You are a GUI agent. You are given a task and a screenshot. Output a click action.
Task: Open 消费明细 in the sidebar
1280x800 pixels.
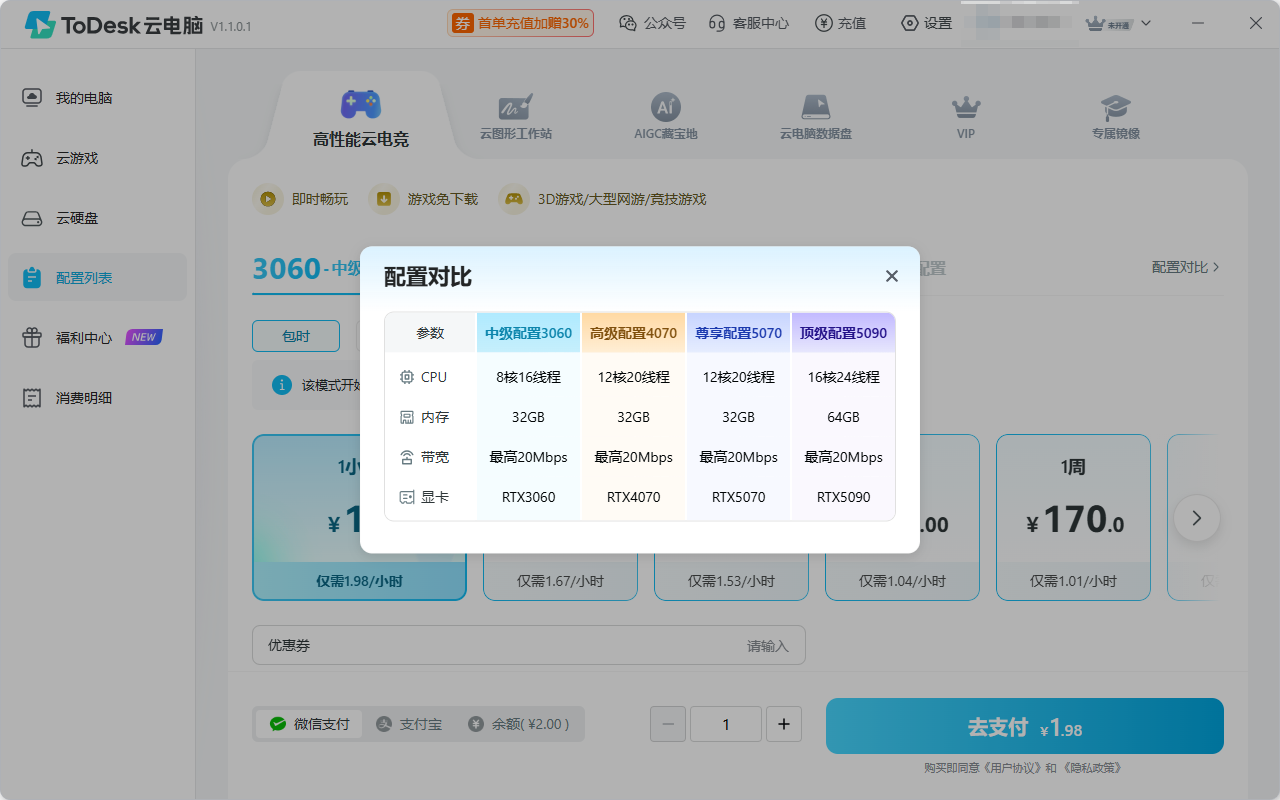point(97,398)
